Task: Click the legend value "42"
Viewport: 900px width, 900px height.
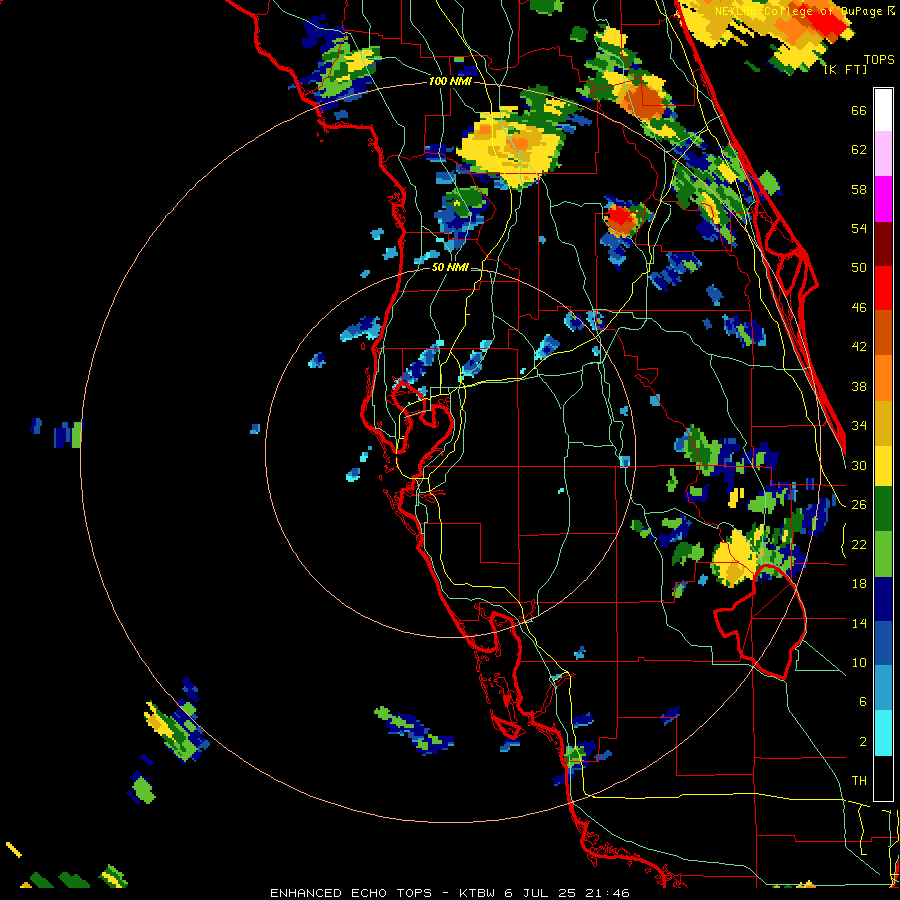Action: (x=859, y=347)
